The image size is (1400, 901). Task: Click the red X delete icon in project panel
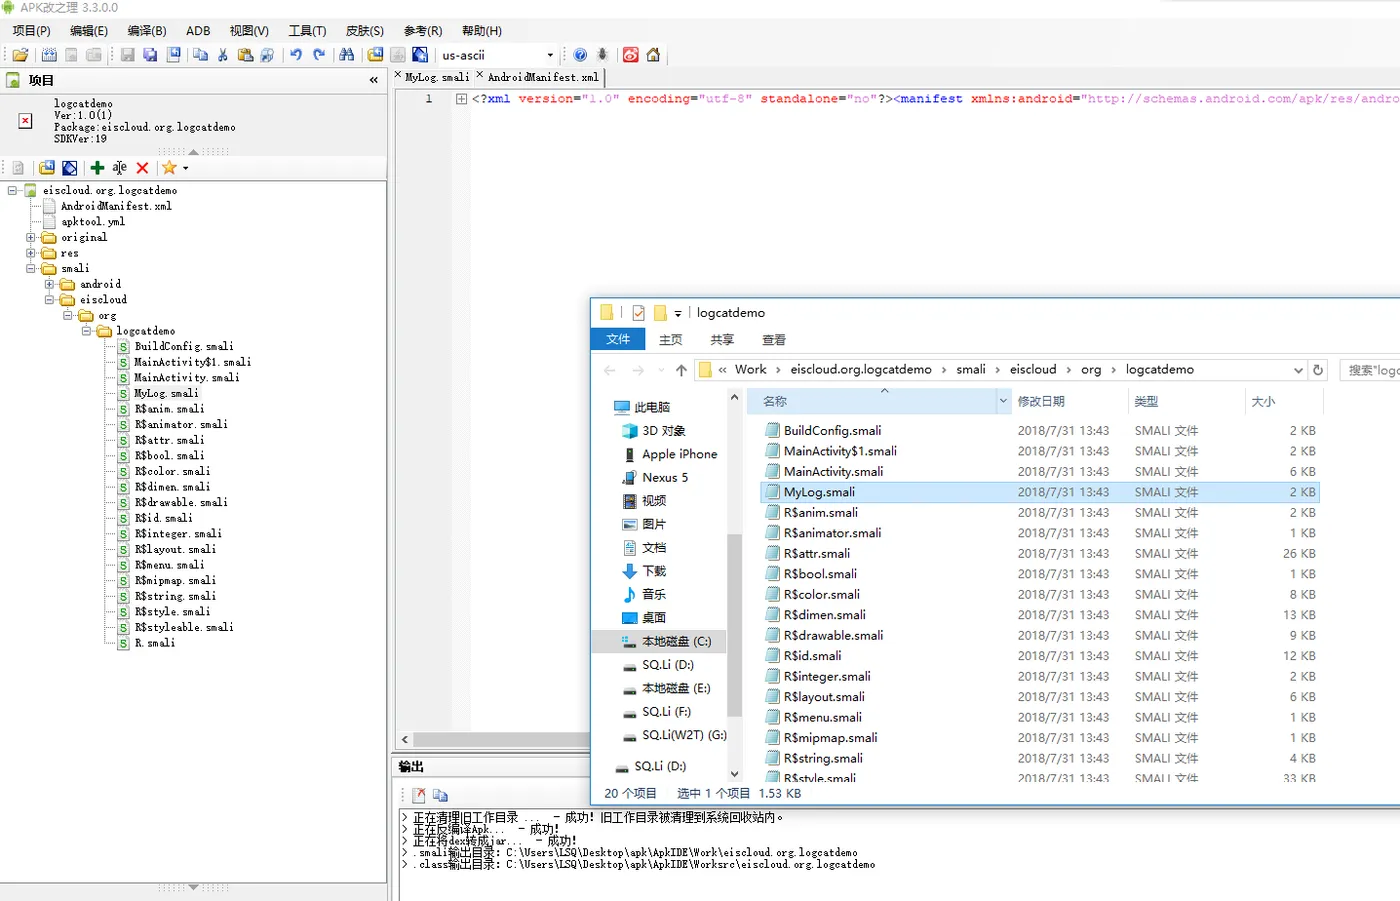tap(142, 168)
